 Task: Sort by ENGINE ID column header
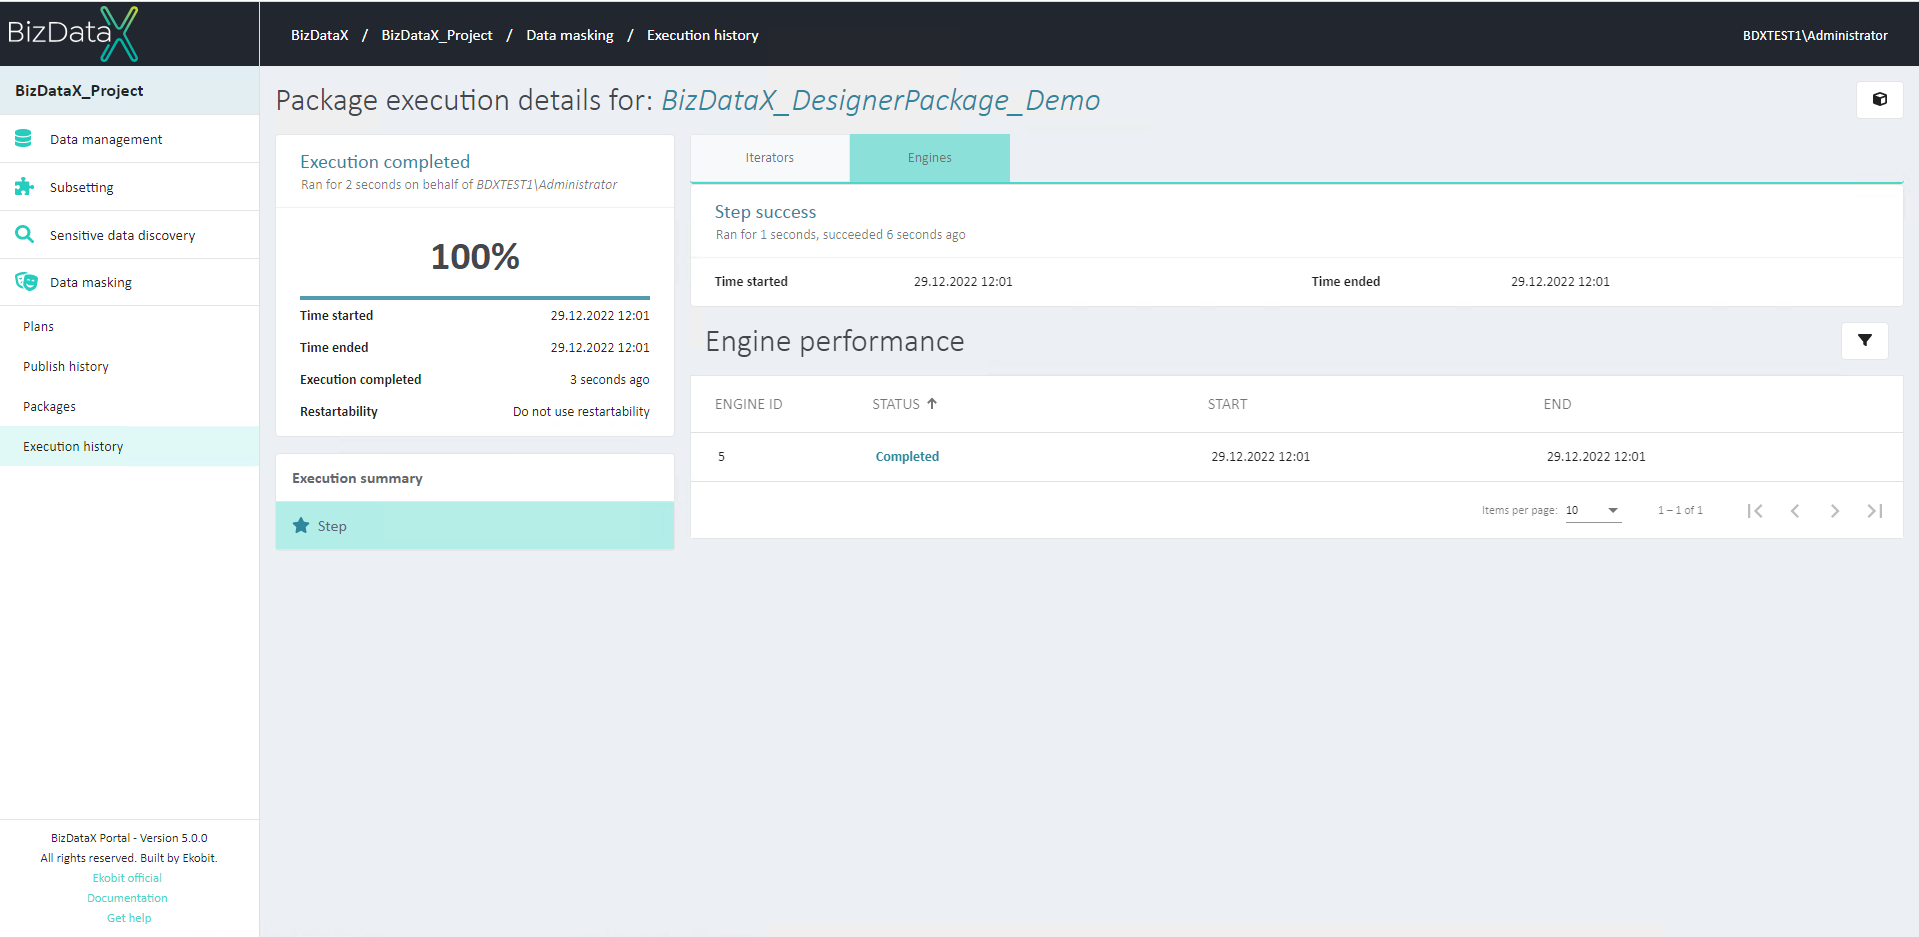tap(749, 404)
